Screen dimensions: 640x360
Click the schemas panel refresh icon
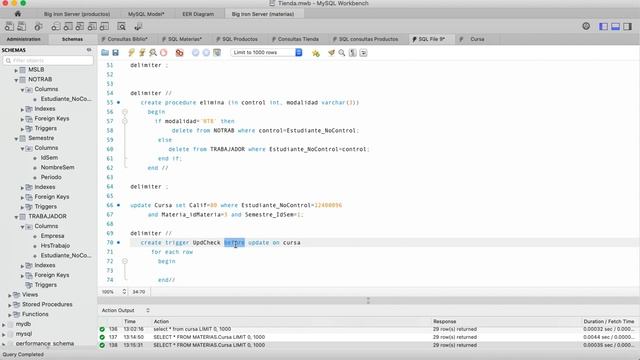(89, 50)
